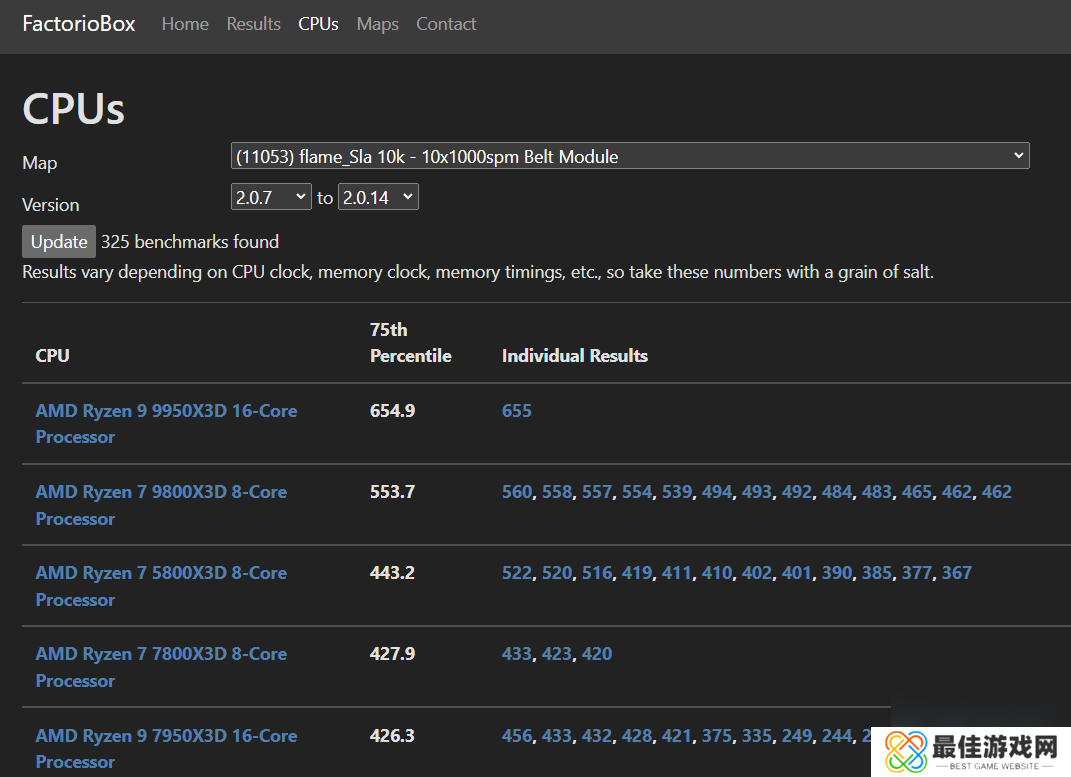The height and width of the screenshot is (777, 1071).
Task: Open the Contact page link
Action: (446, 24)
